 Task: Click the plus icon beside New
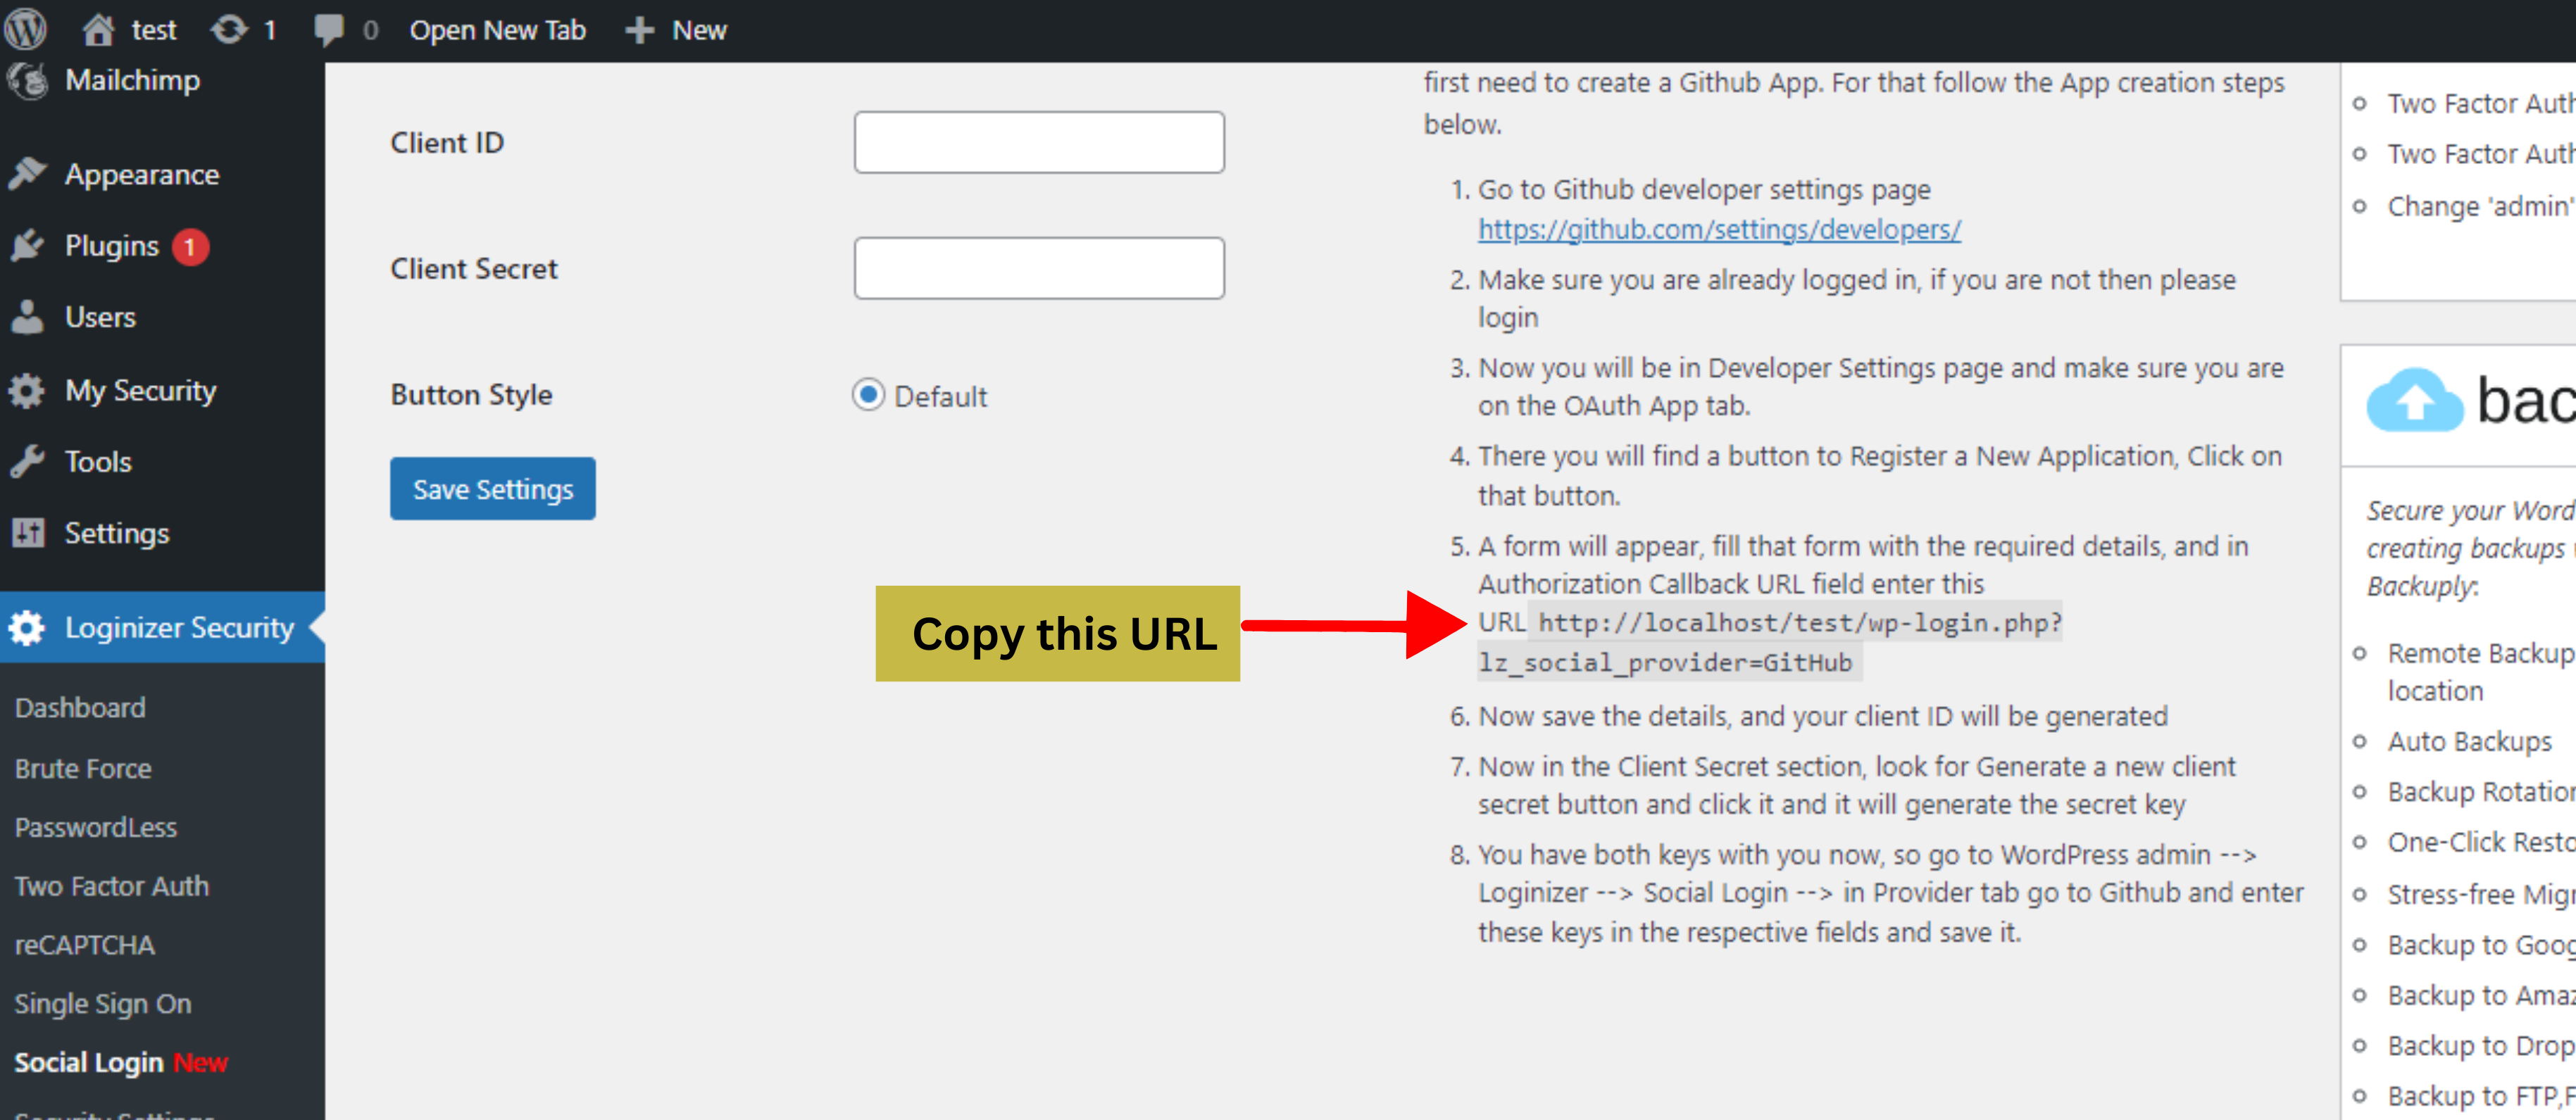[x=640, y=30]
